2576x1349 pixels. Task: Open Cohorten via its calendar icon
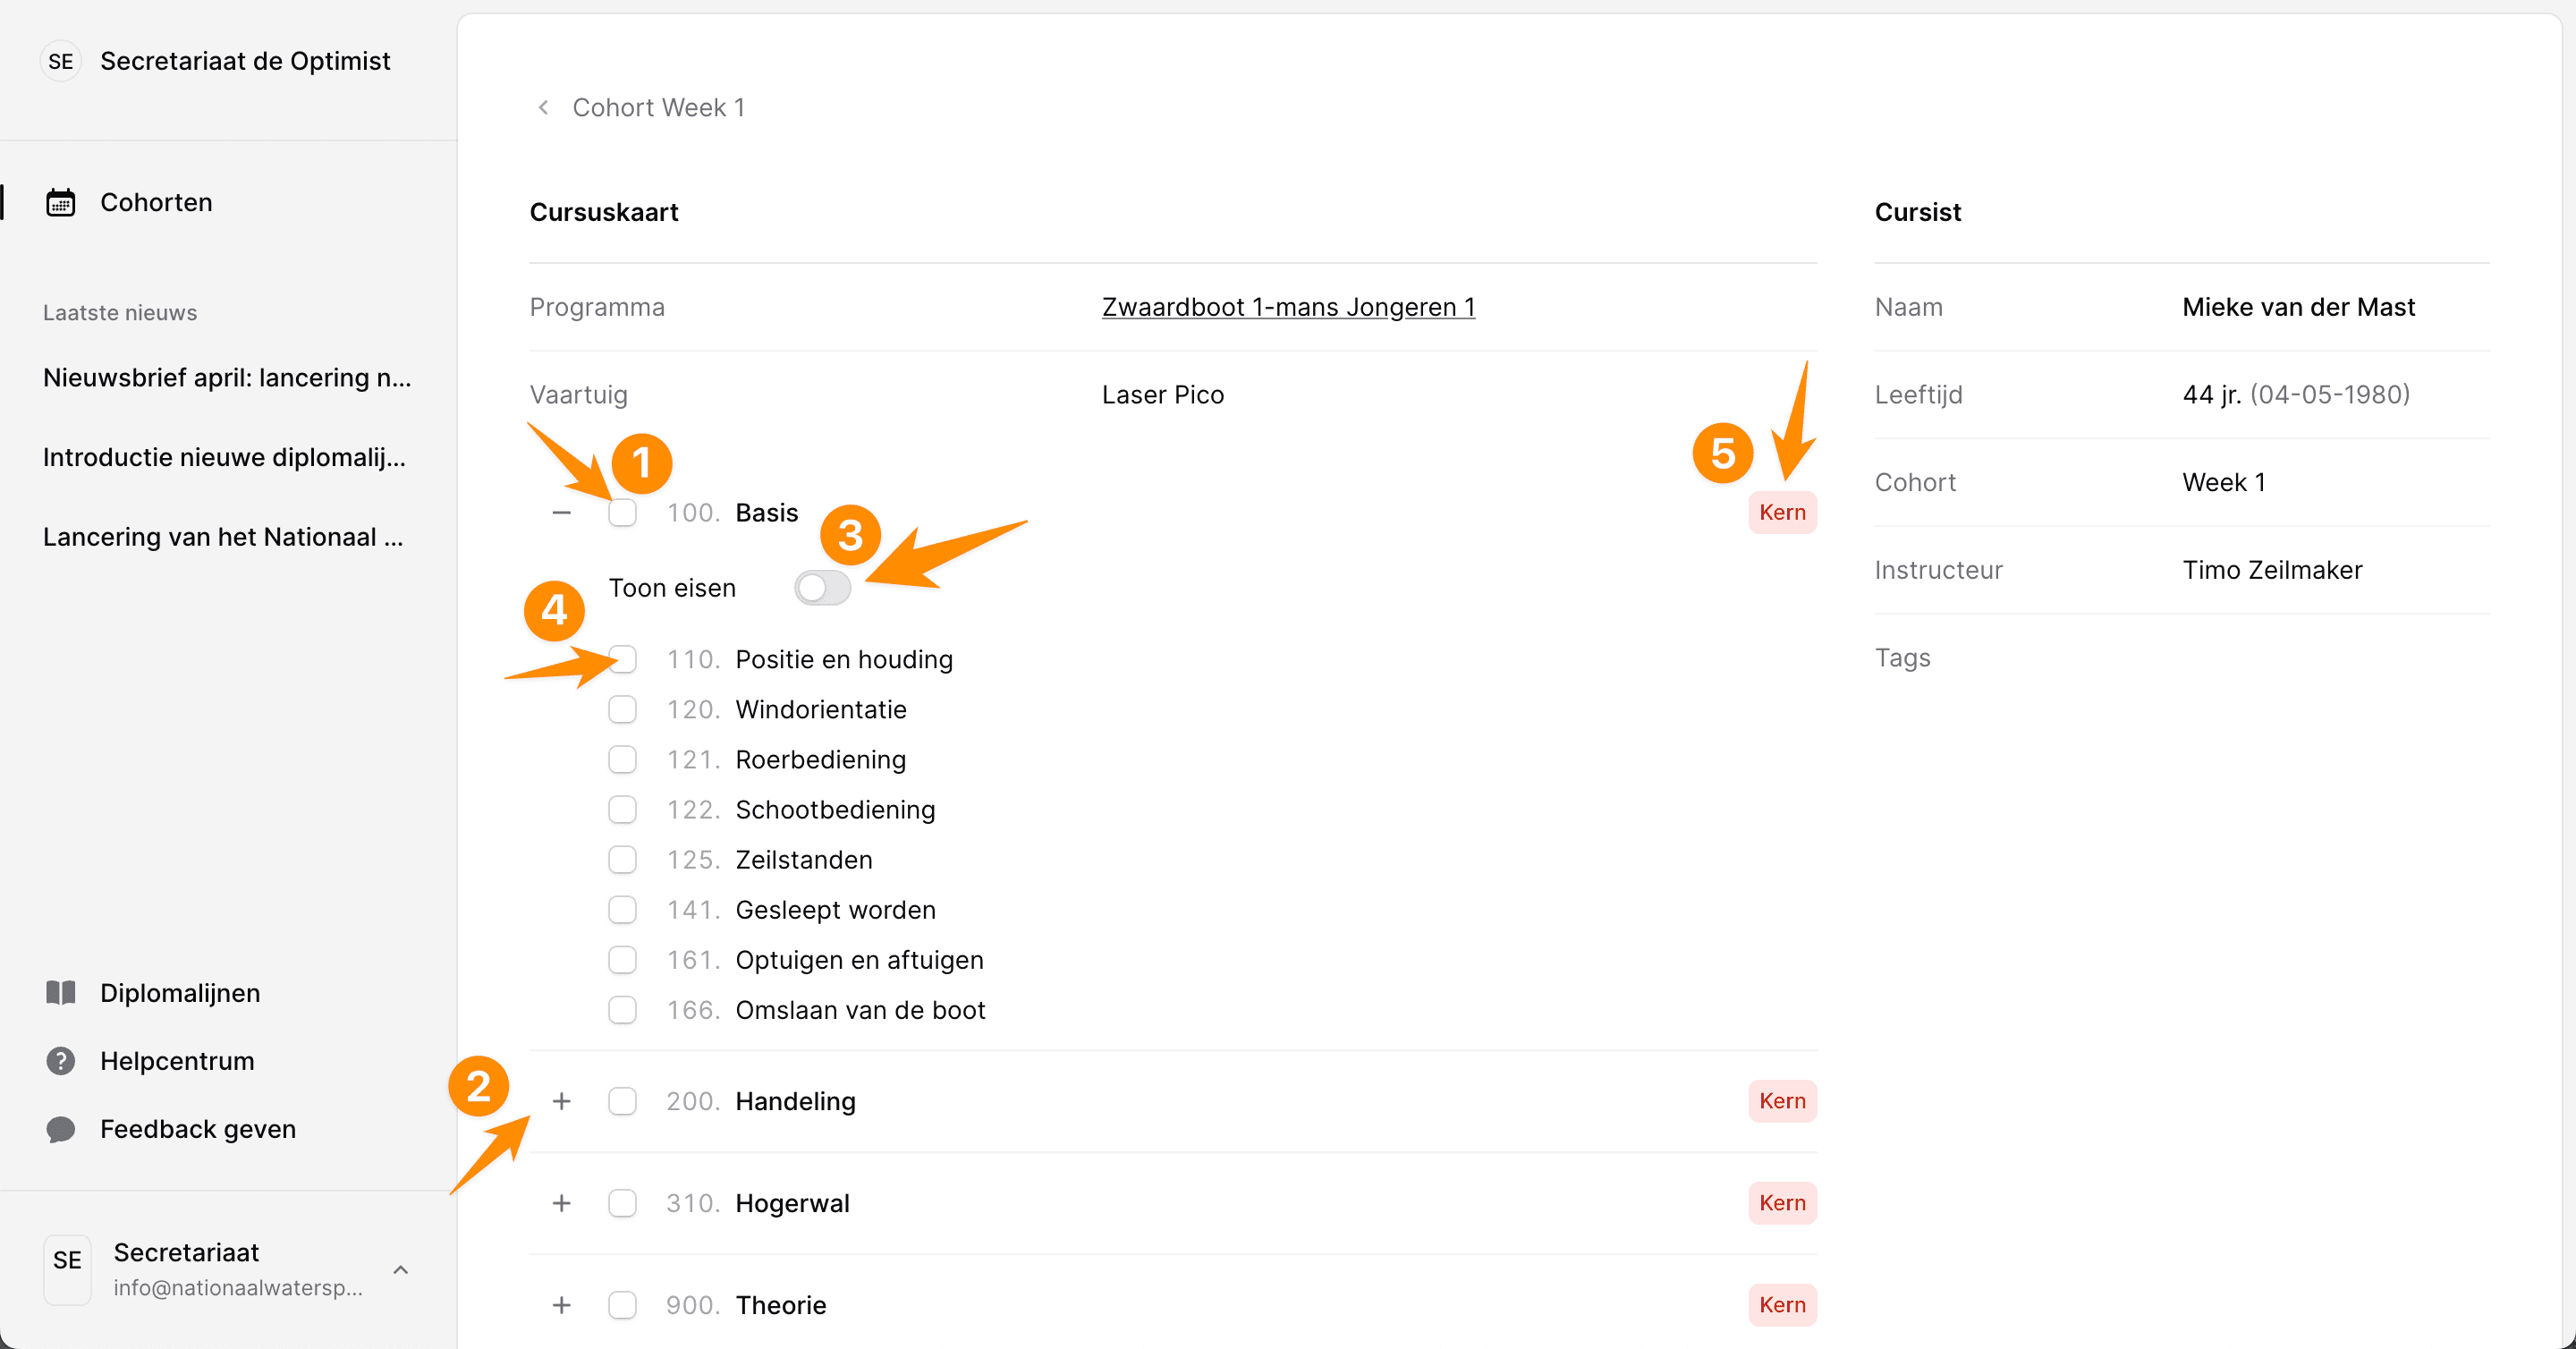pos(61,202)
